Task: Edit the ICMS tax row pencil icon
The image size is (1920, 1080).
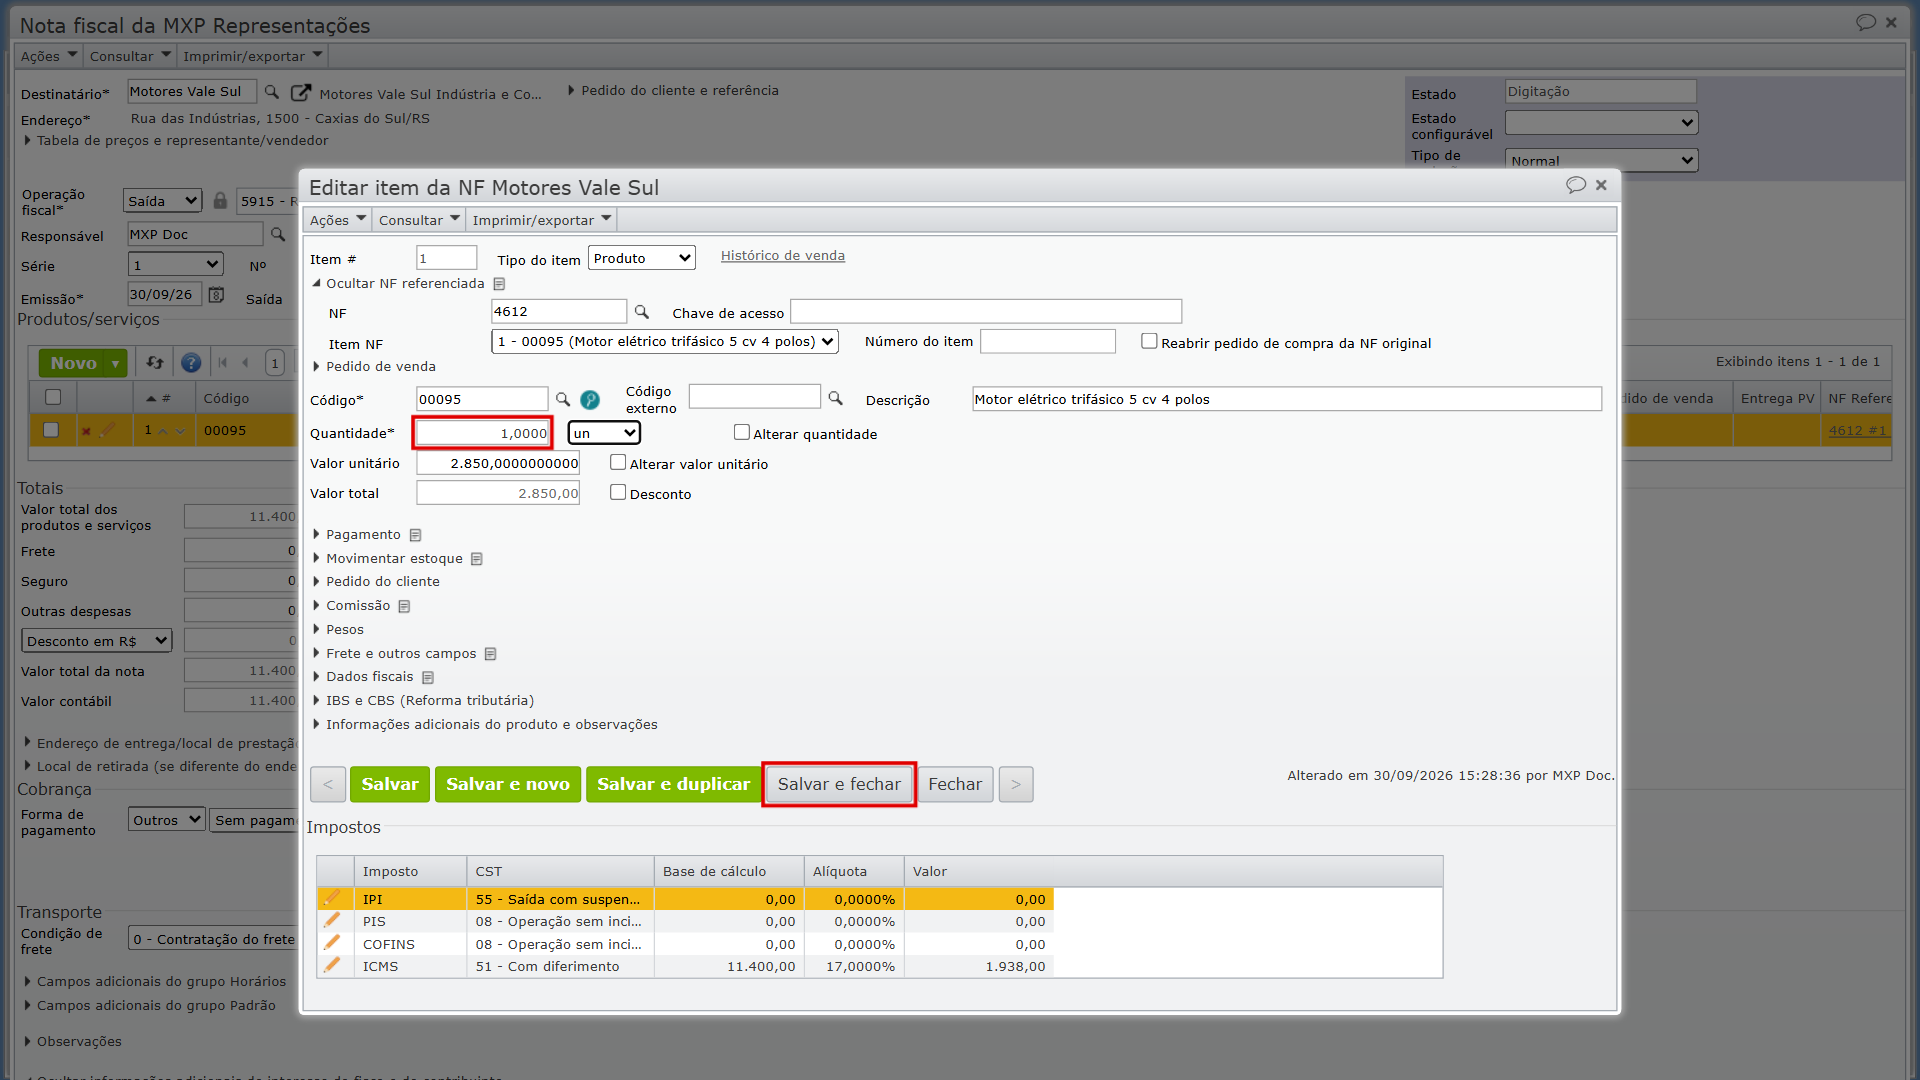Action: [332, 966]
